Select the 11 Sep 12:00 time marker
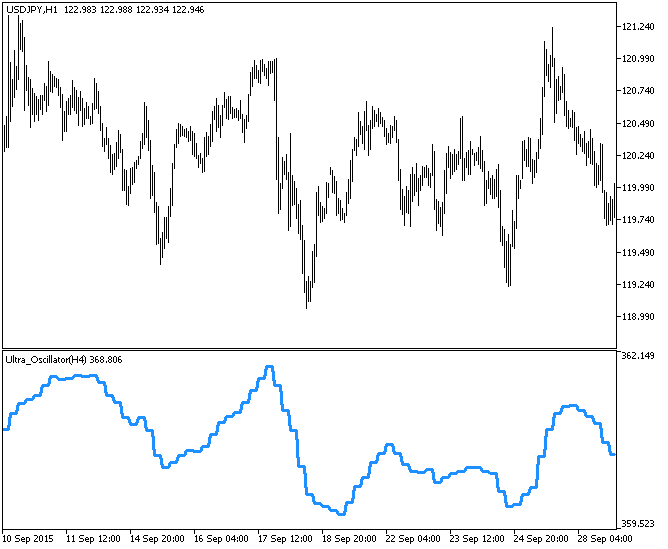The width and height of the screenshot is (668, 549). (x=95, y=539)
